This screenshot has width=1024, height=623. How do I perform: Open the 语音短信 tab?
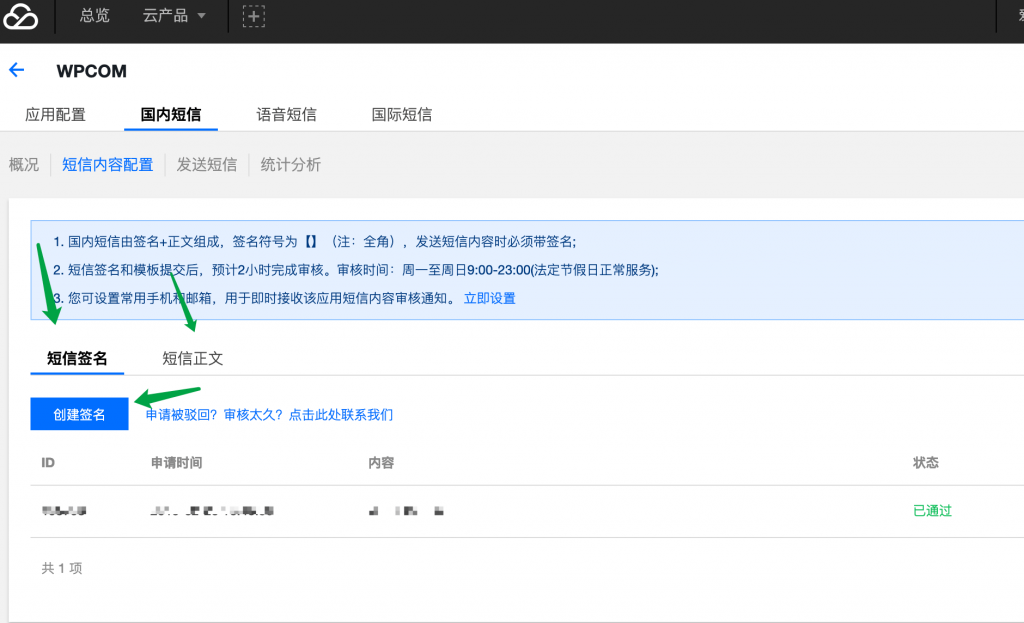tap(286, 114)
